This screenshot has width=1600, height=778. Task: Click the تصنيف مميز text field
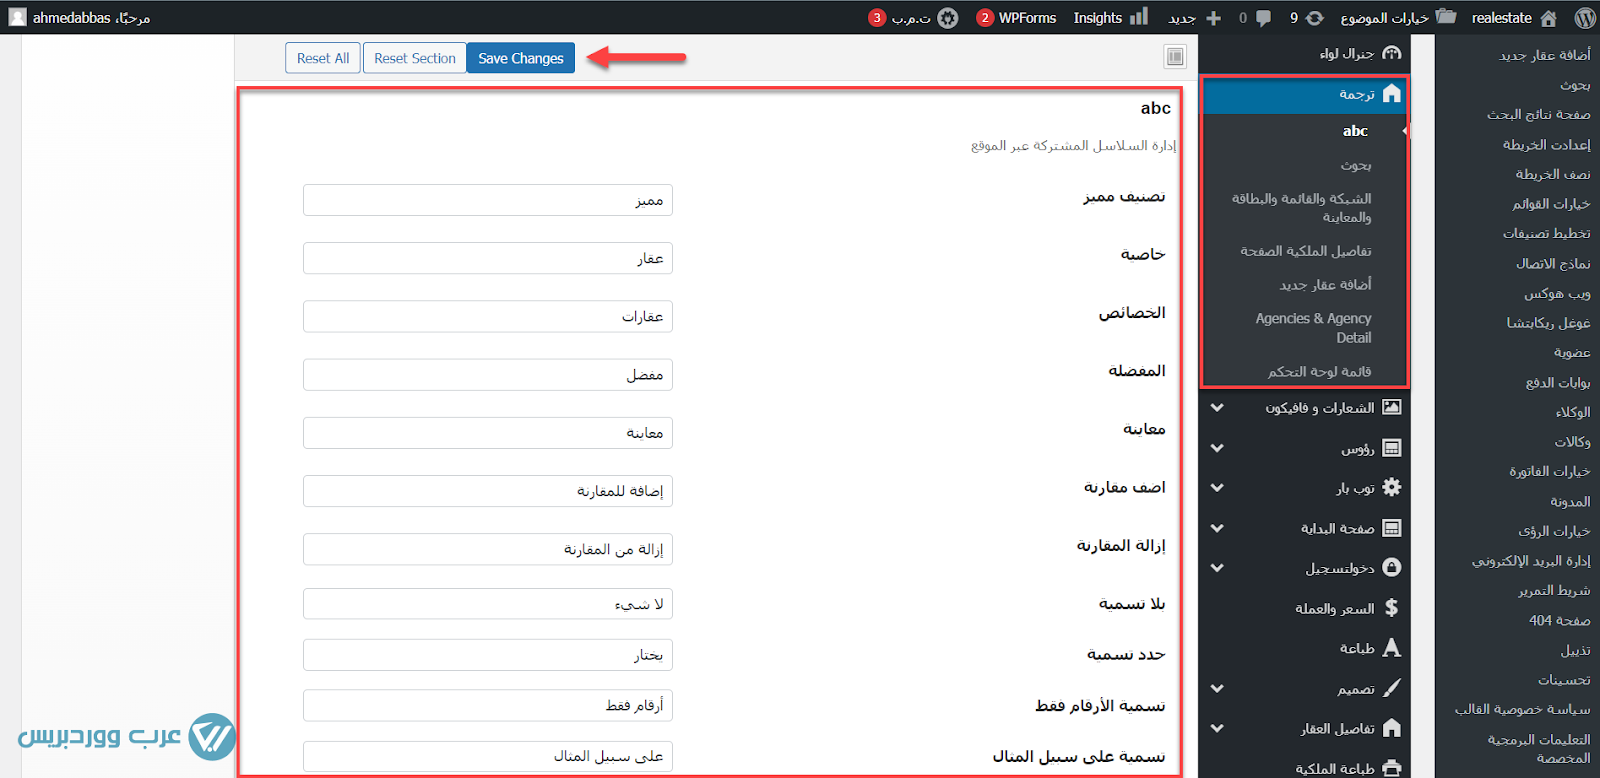[488, 200]
